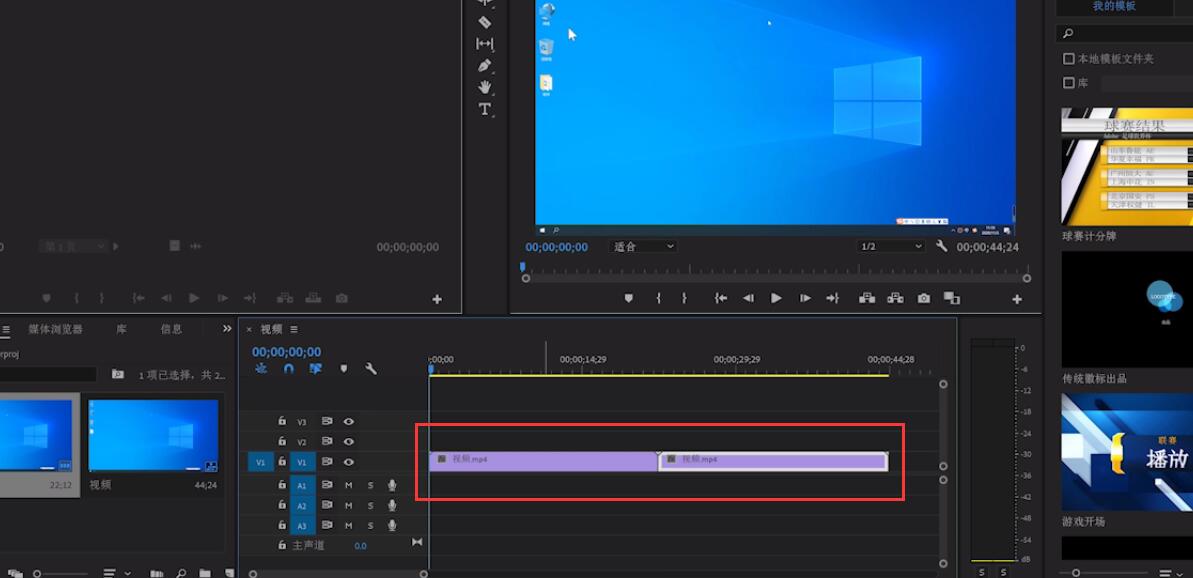The image size is (1193, 578).
Task: Toggle nest-or-individual-clips insert mode in timeline
Action: tap(261, 368)
